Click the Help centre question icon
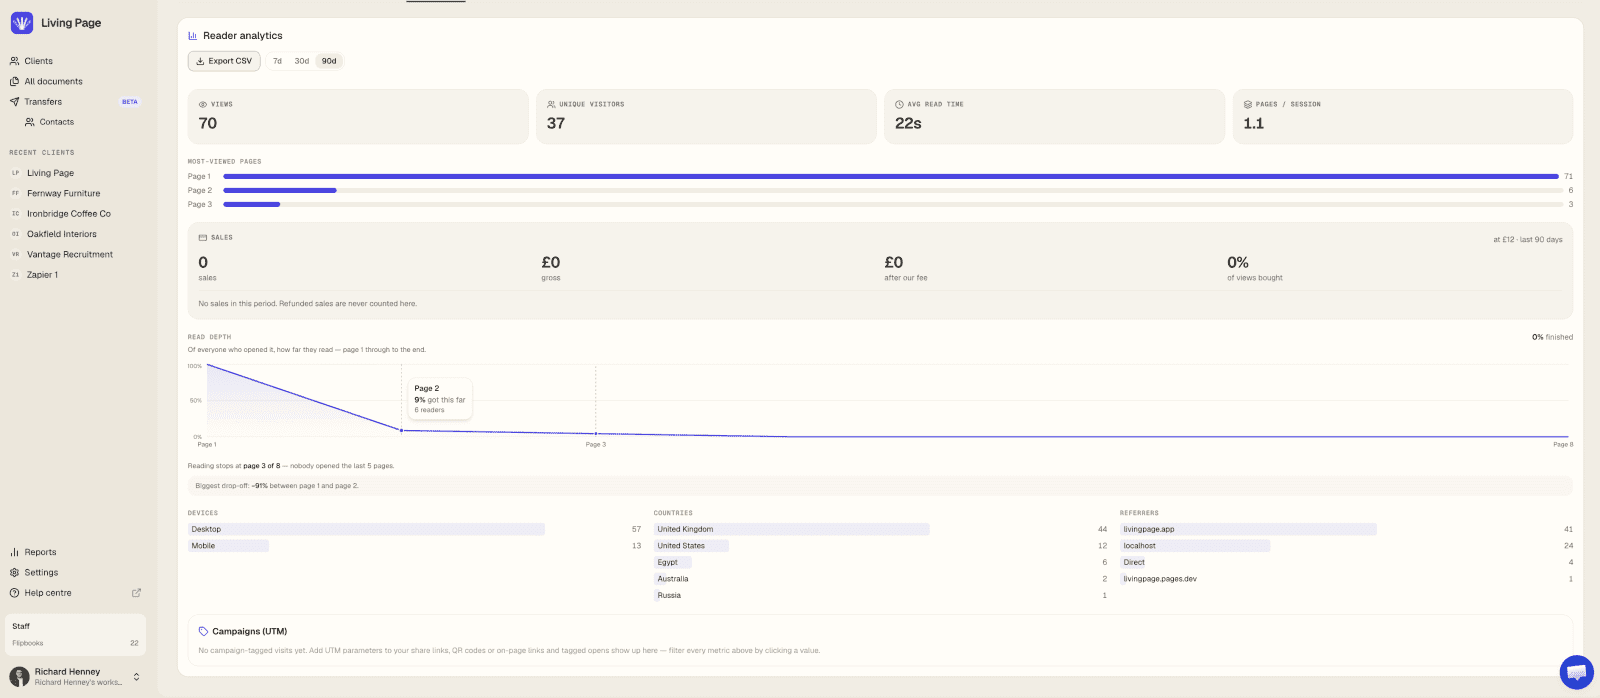1600x698 pixels. tap(14, 593)
